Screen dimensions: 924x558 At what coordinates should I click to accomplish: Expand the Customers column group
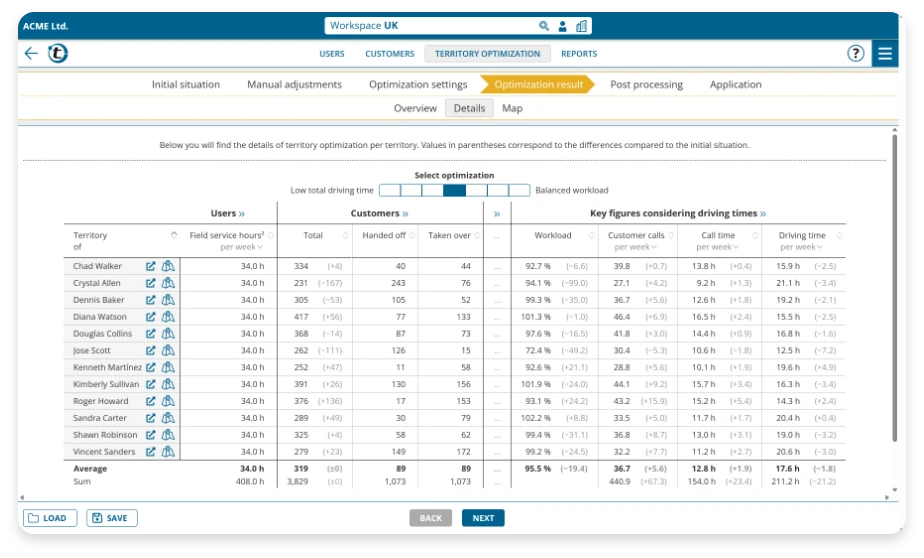(405, 214)
